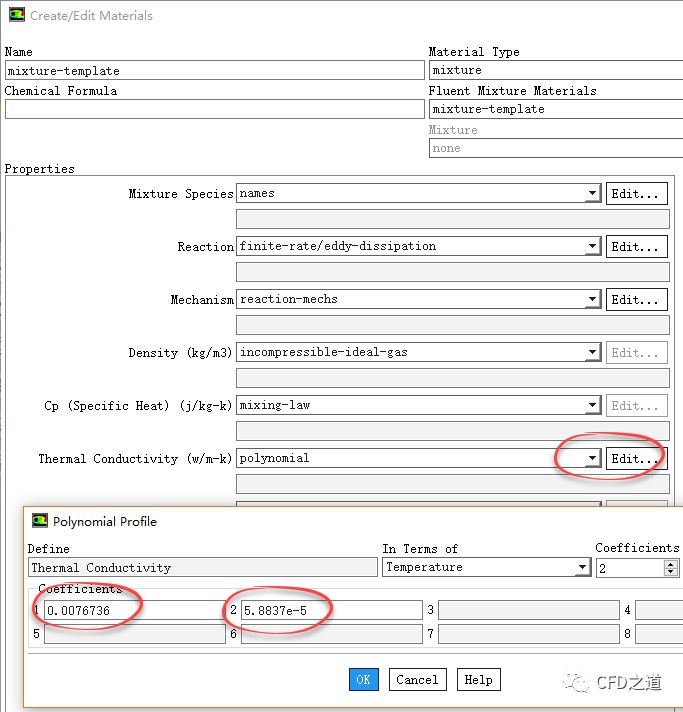683x712 pixels.
Task: Click Edit button for Reaction
Action: click(636, 247)
